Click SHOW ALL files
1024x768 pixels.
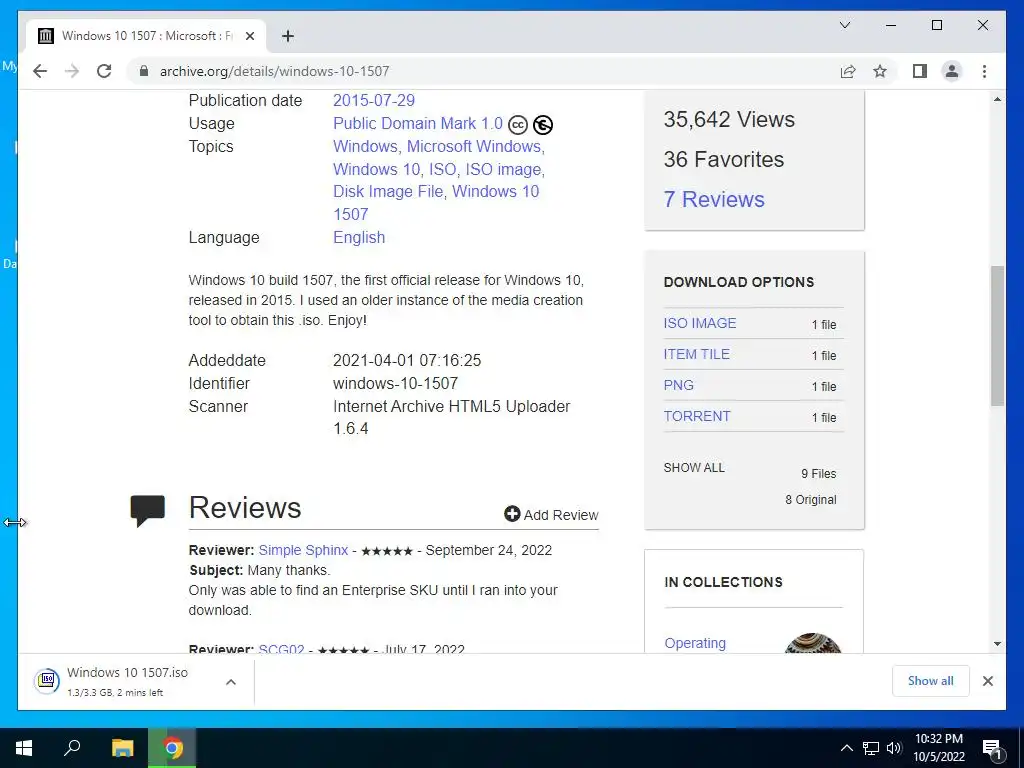(x=694, y=468)
